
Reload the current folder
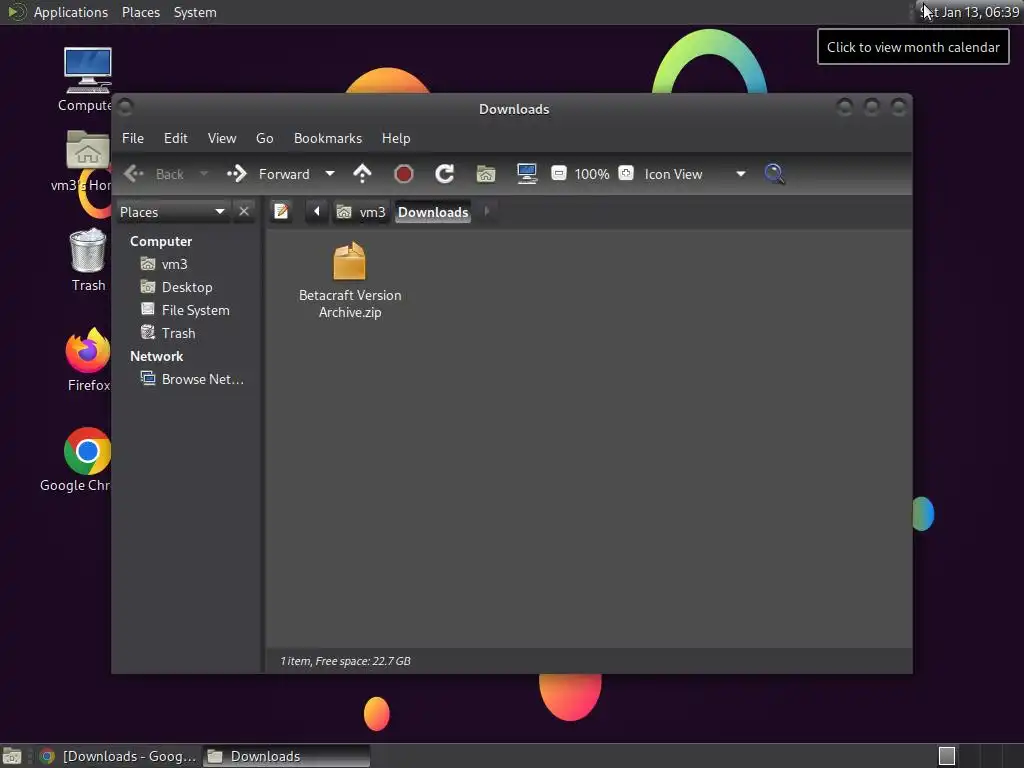tap(445, 174)
